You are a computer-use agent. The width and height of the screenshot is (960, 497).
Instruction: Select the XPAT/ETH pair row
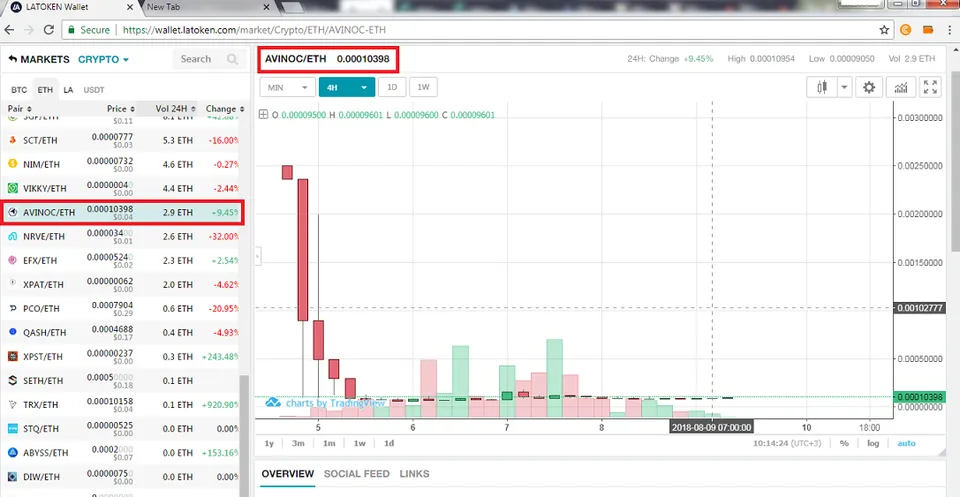(x=121, y=285)
